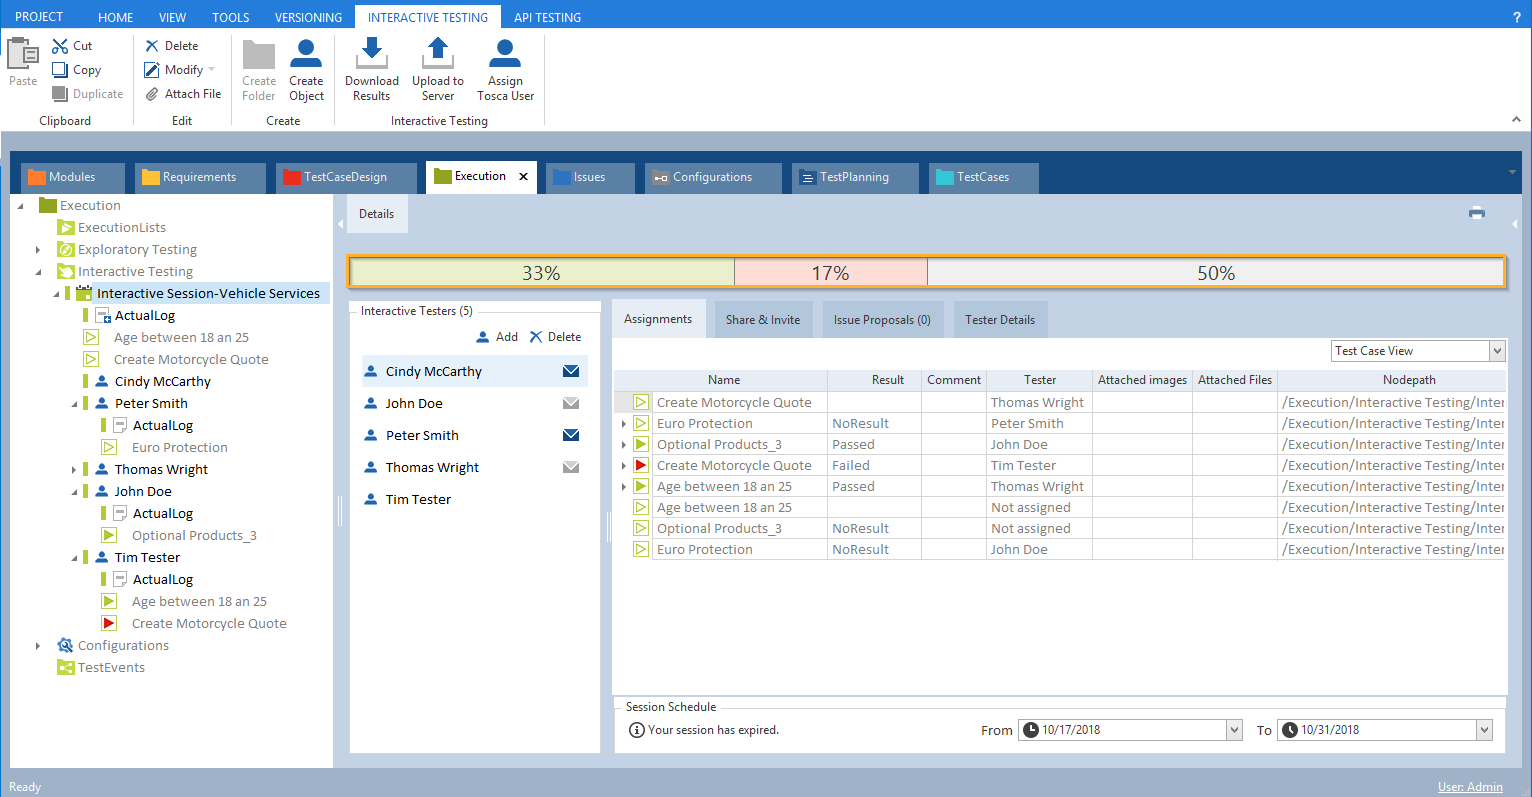Open the From date dropdown
The image size is (1532, 797).
click(1234, 730)
